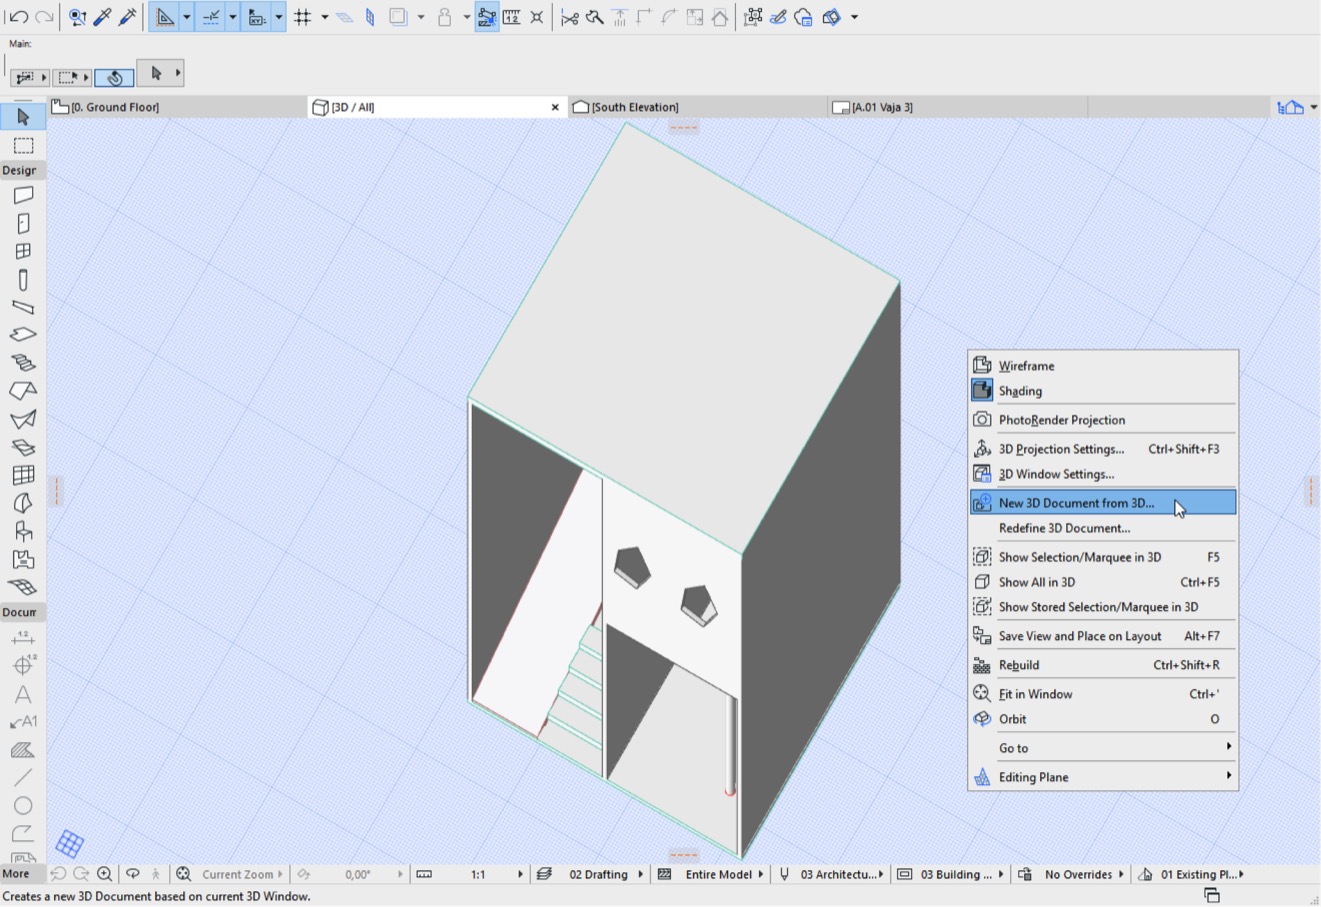Viewport: 1321px width, 907px height.
Task: Select the Dimension tool
Action: click(x=23, y=638)
